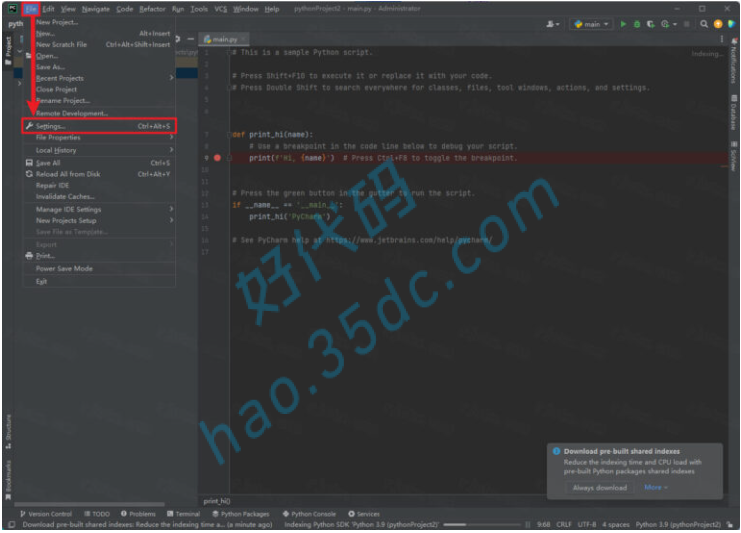Expand the Local History submenu
Image resolution: width=741 pixels, height=533 pixels.
(99, 150)
